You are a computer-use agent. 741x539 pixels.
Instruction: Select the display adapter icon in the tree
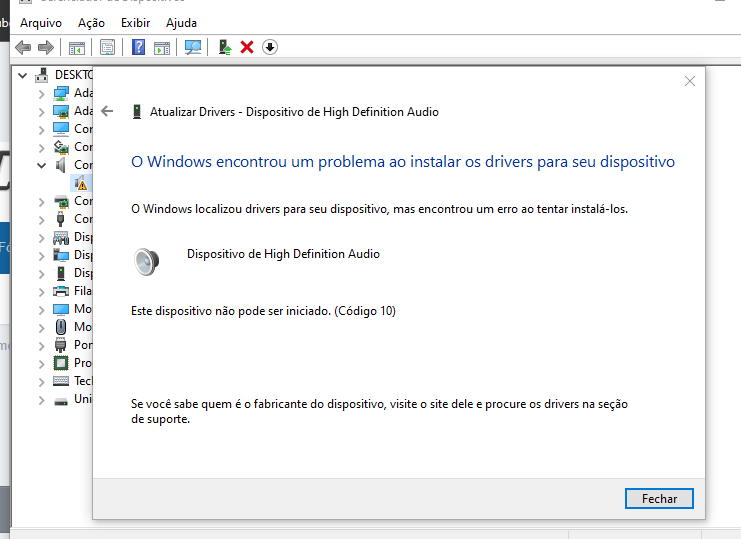(60, 111)
